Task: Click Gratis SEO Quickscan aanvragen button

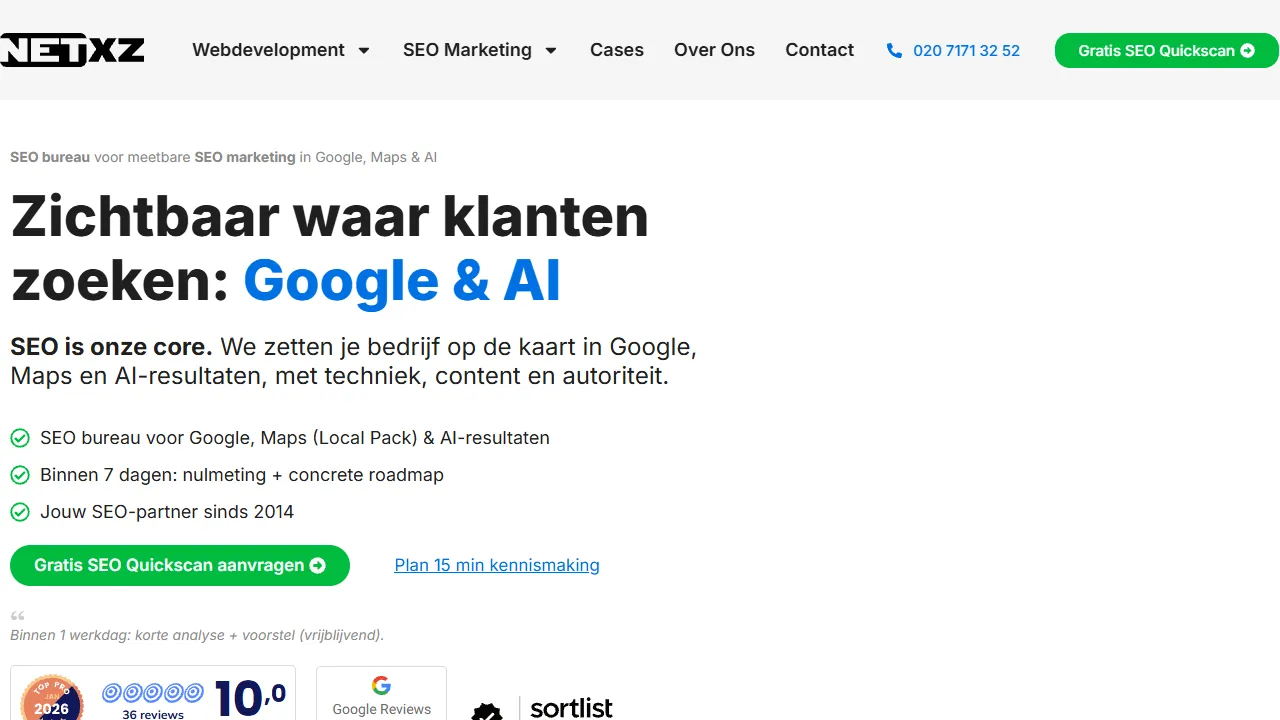Action: pos(180,565)
